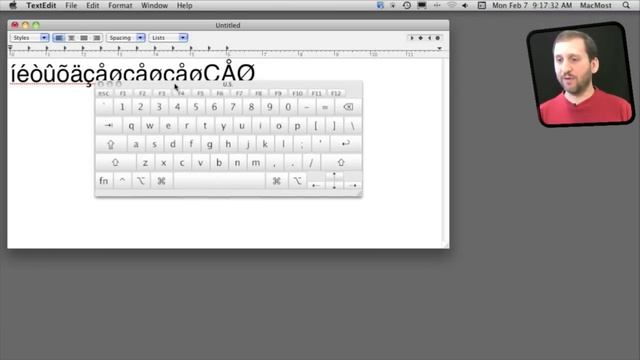640x360 pixels.
Task: Click the space bar on Keyboard Viewer
Action: coord(219,181)
